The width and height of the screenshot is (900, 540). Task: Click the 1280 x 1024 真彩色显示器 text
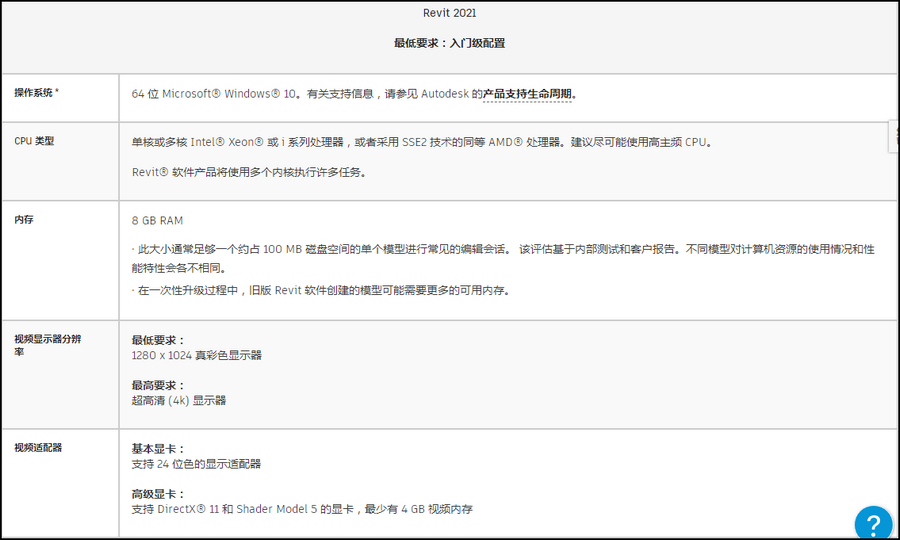(x=196, y=355)
